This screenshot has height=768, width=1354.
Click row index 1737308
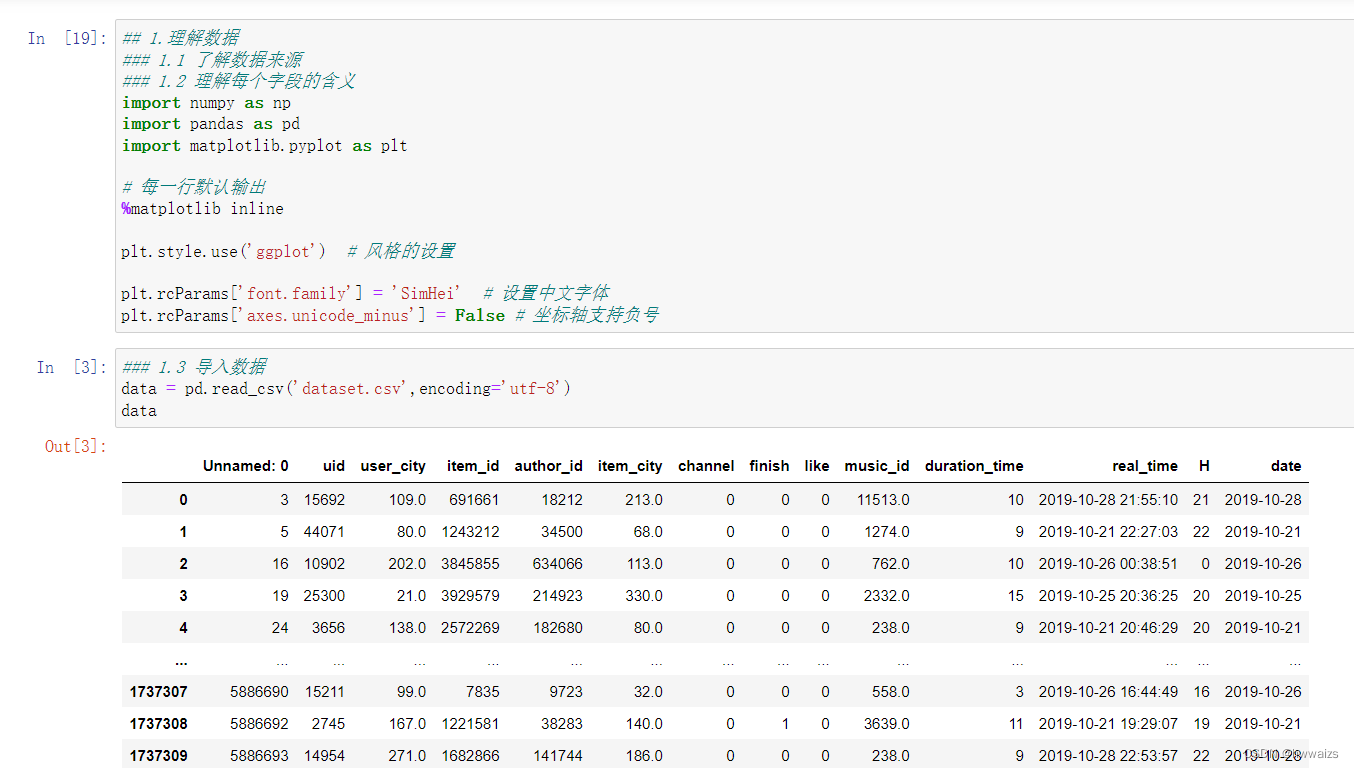coord(158,724)
